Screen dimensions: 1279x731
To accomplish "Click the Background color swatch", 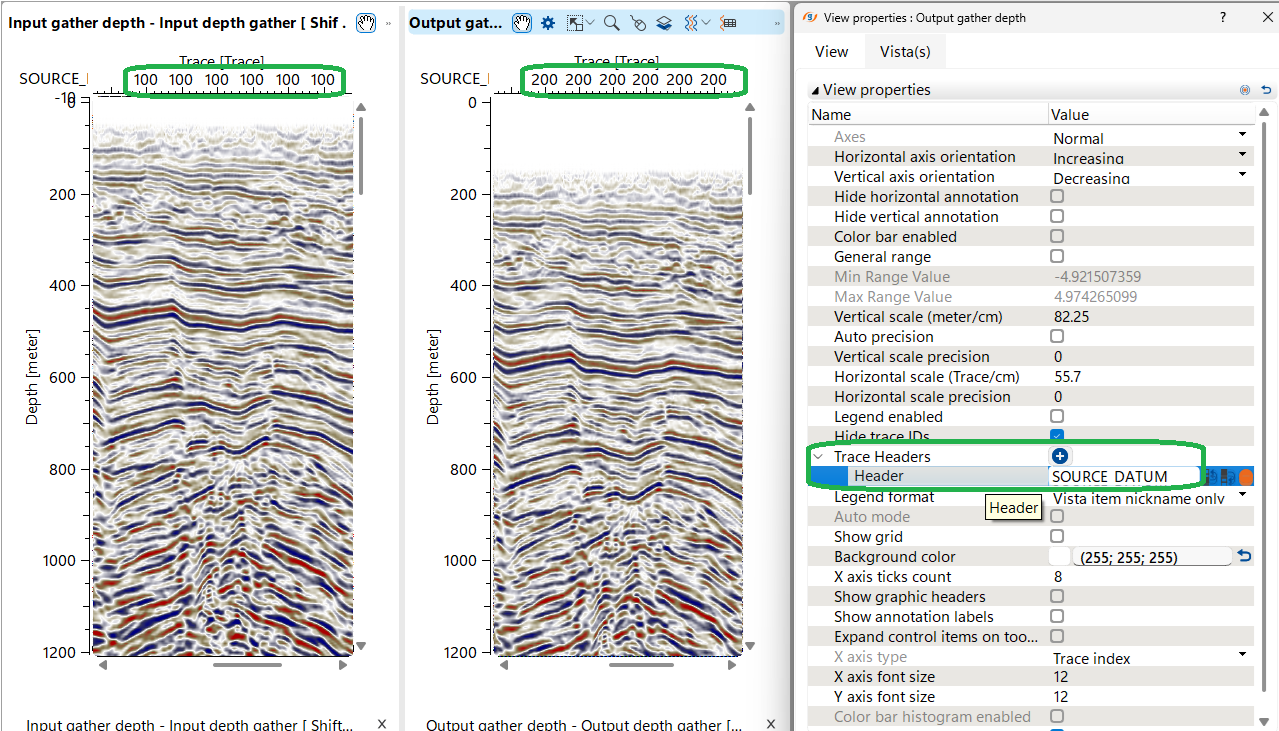I will (1060, 556).
